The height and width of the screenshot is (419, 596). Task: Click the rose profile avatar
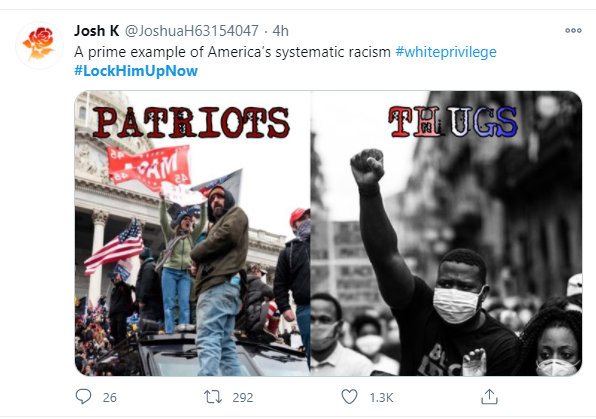click(x=39, y=45)
